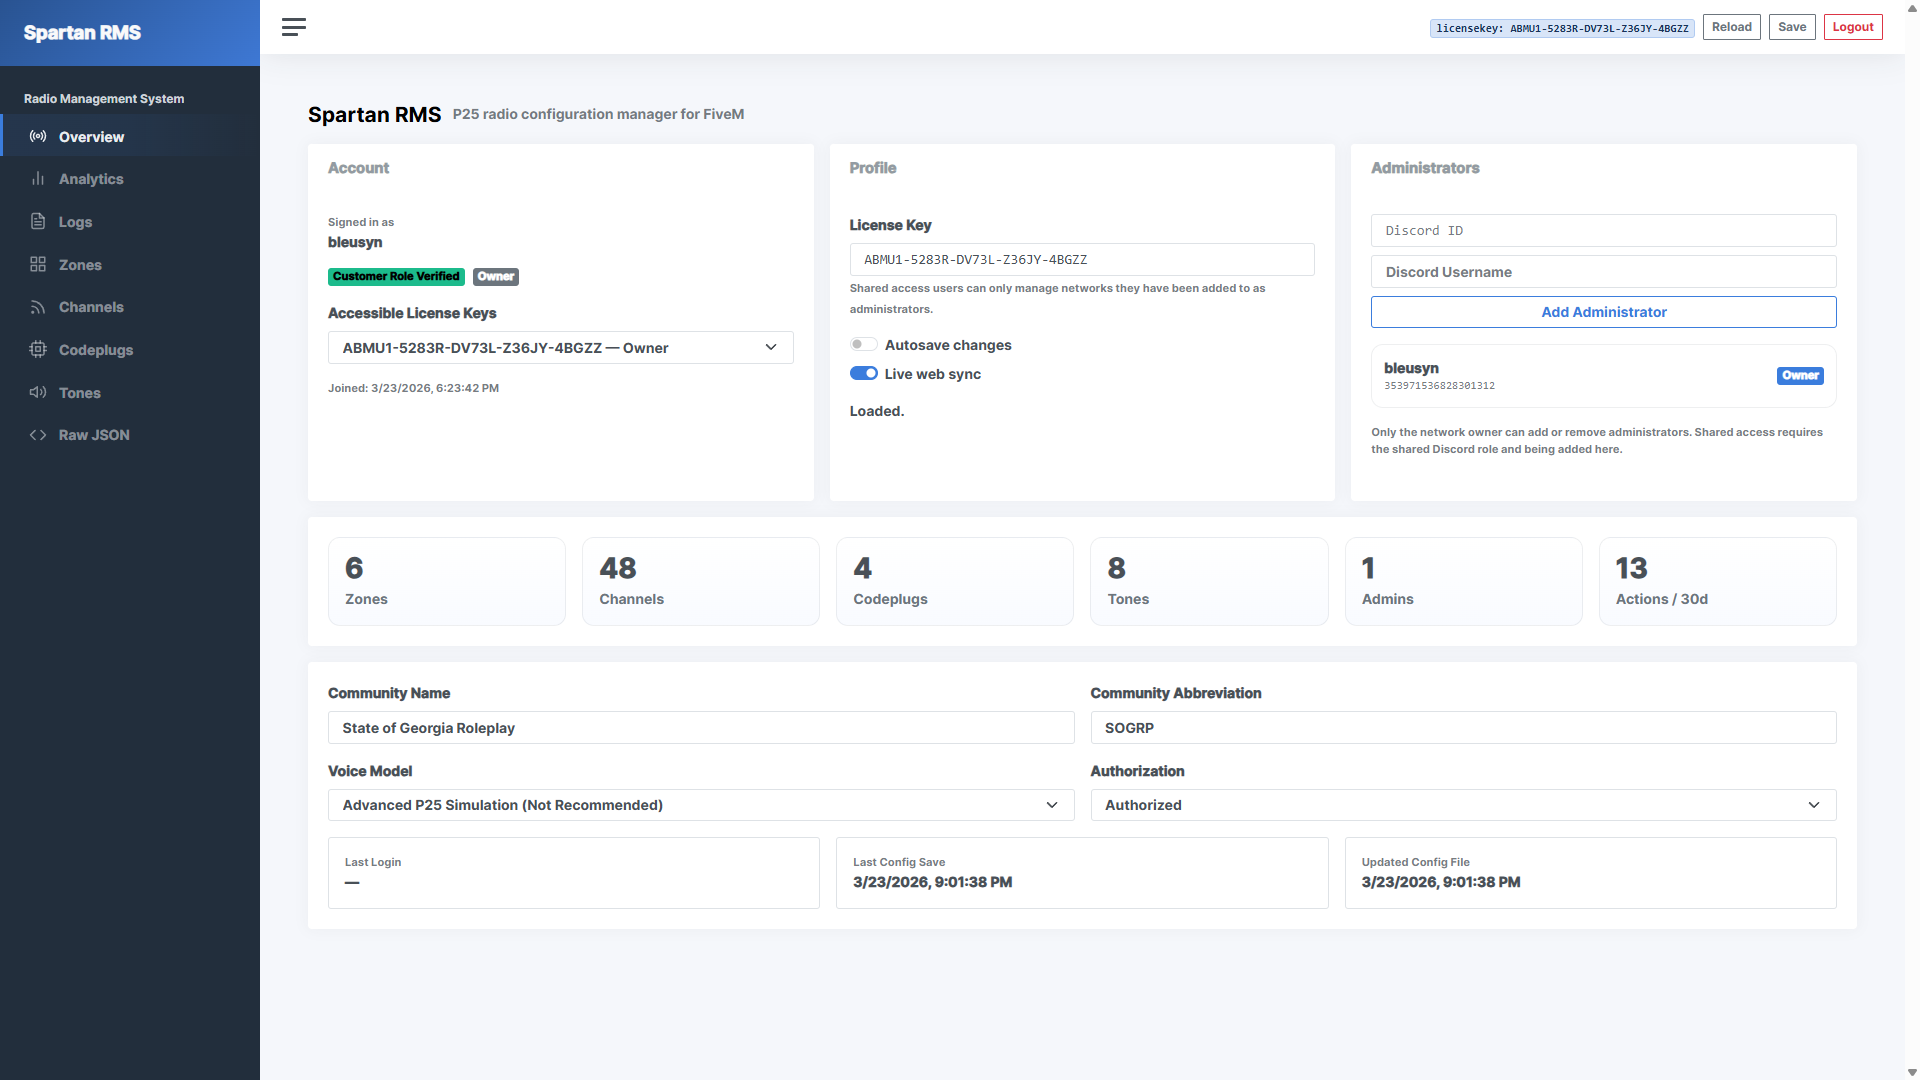Click the Discord ID input field
Image resolution: width=1920 pixels, height=1080 pixels.
pos(1603,230)
